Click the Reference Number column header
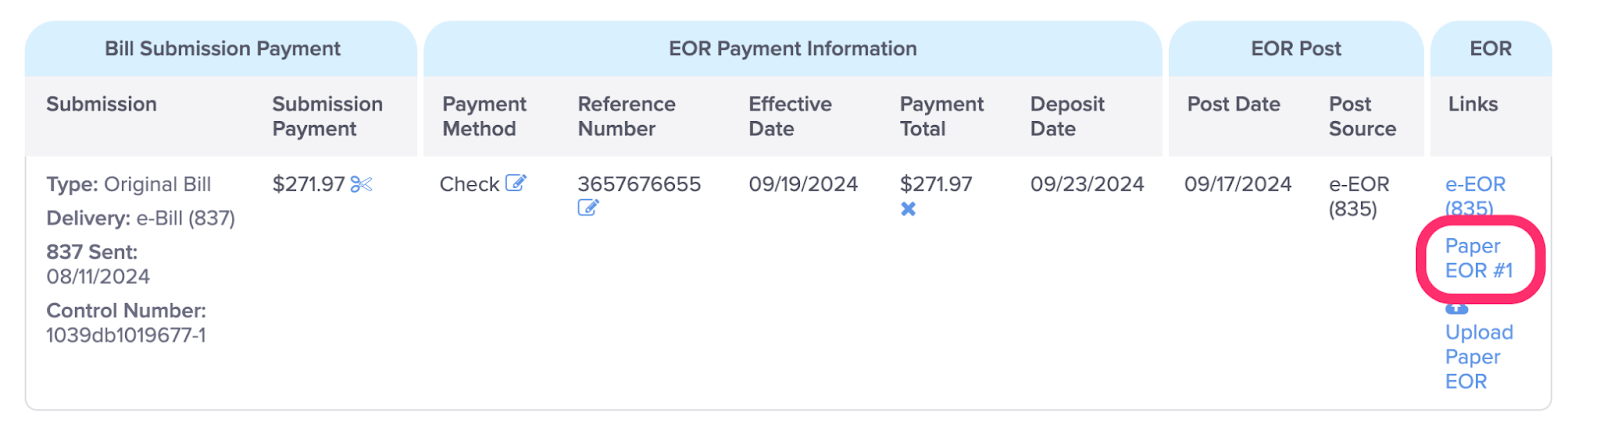 click(x=627, y=116)
